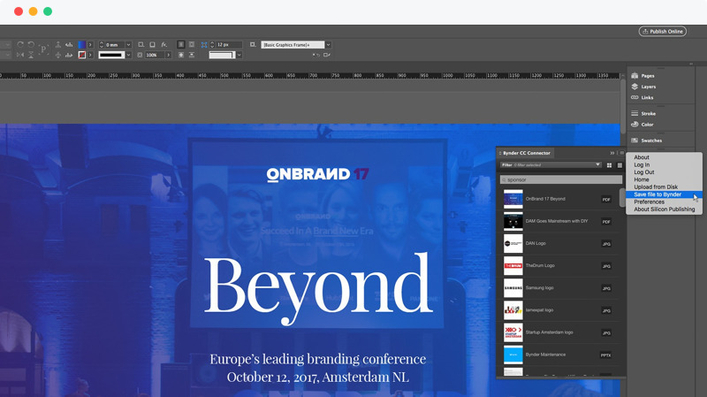Image resolution: width=707 pixels, height=397 pixels.
Task: Click the fx effects icon in toolbar
Action: [164, 45]
